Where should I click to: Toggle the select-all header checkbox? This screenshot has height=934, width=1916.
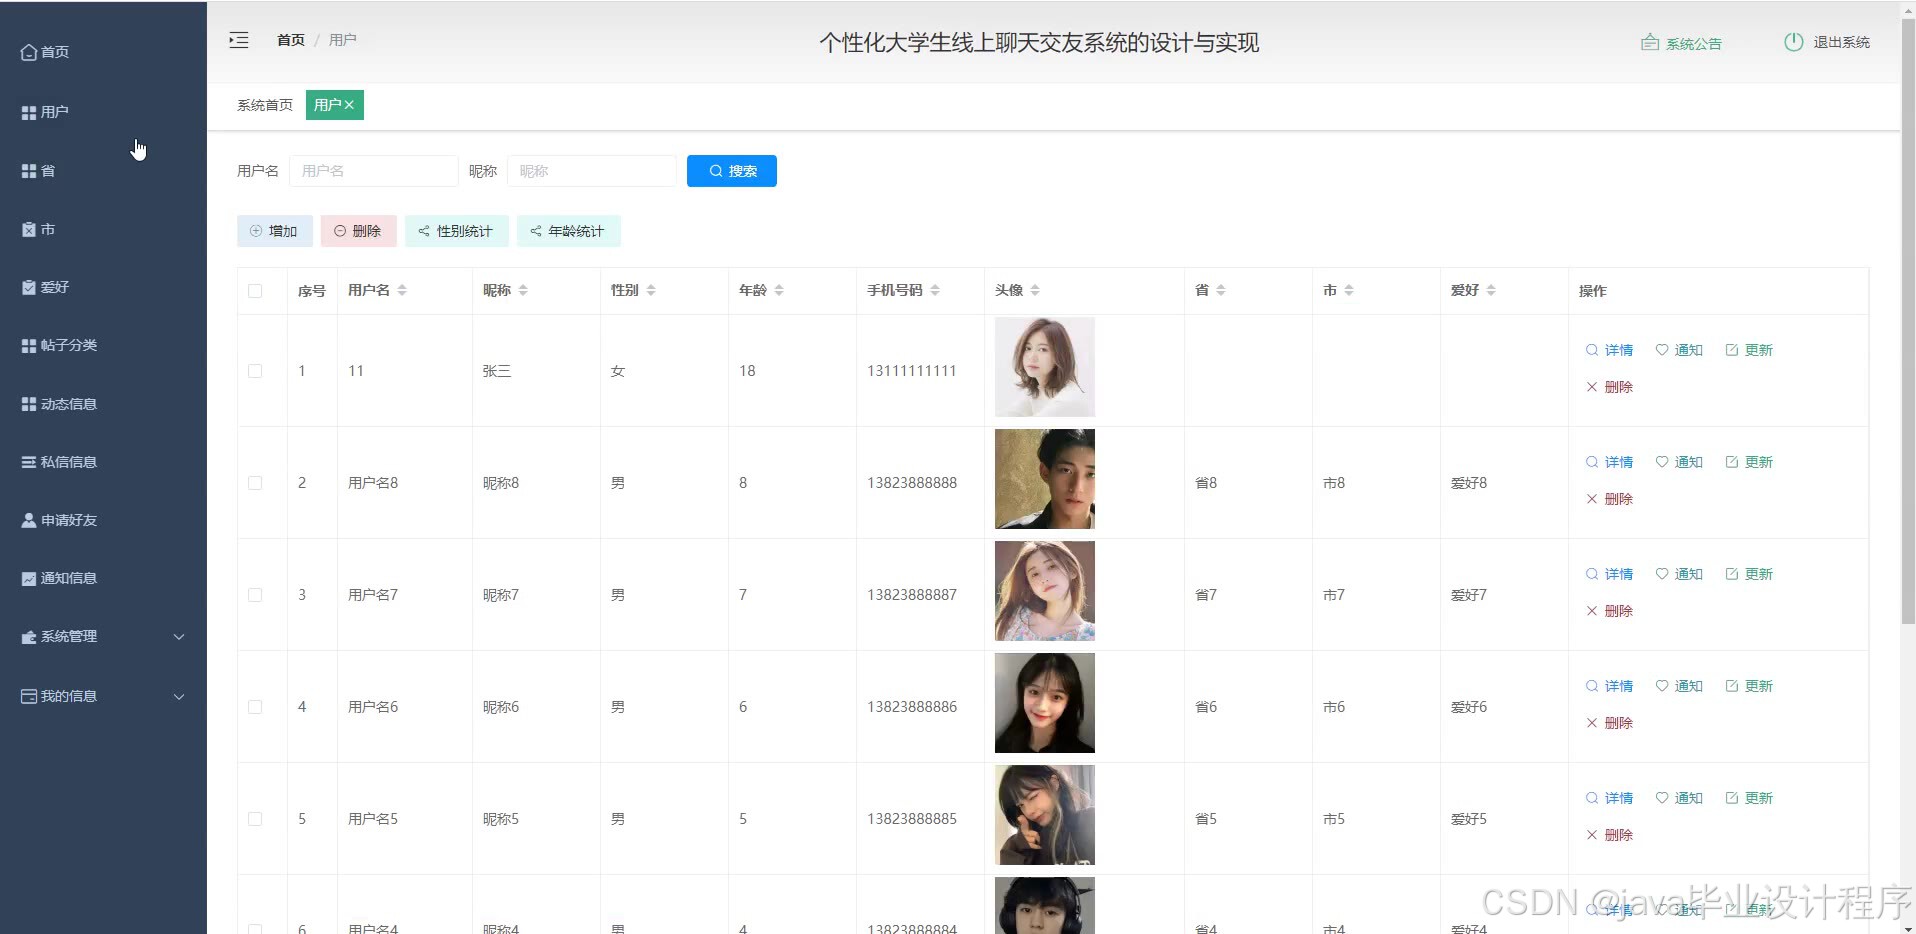pyautogui.click(x=255, y=291)
